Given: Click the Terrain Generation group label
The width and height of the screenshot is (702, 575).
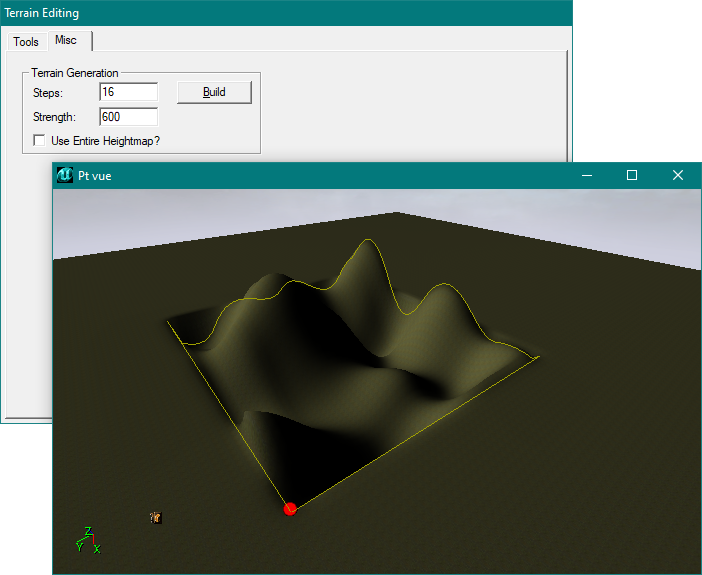Looking at the screenshot, I should (x=75, y=73).
